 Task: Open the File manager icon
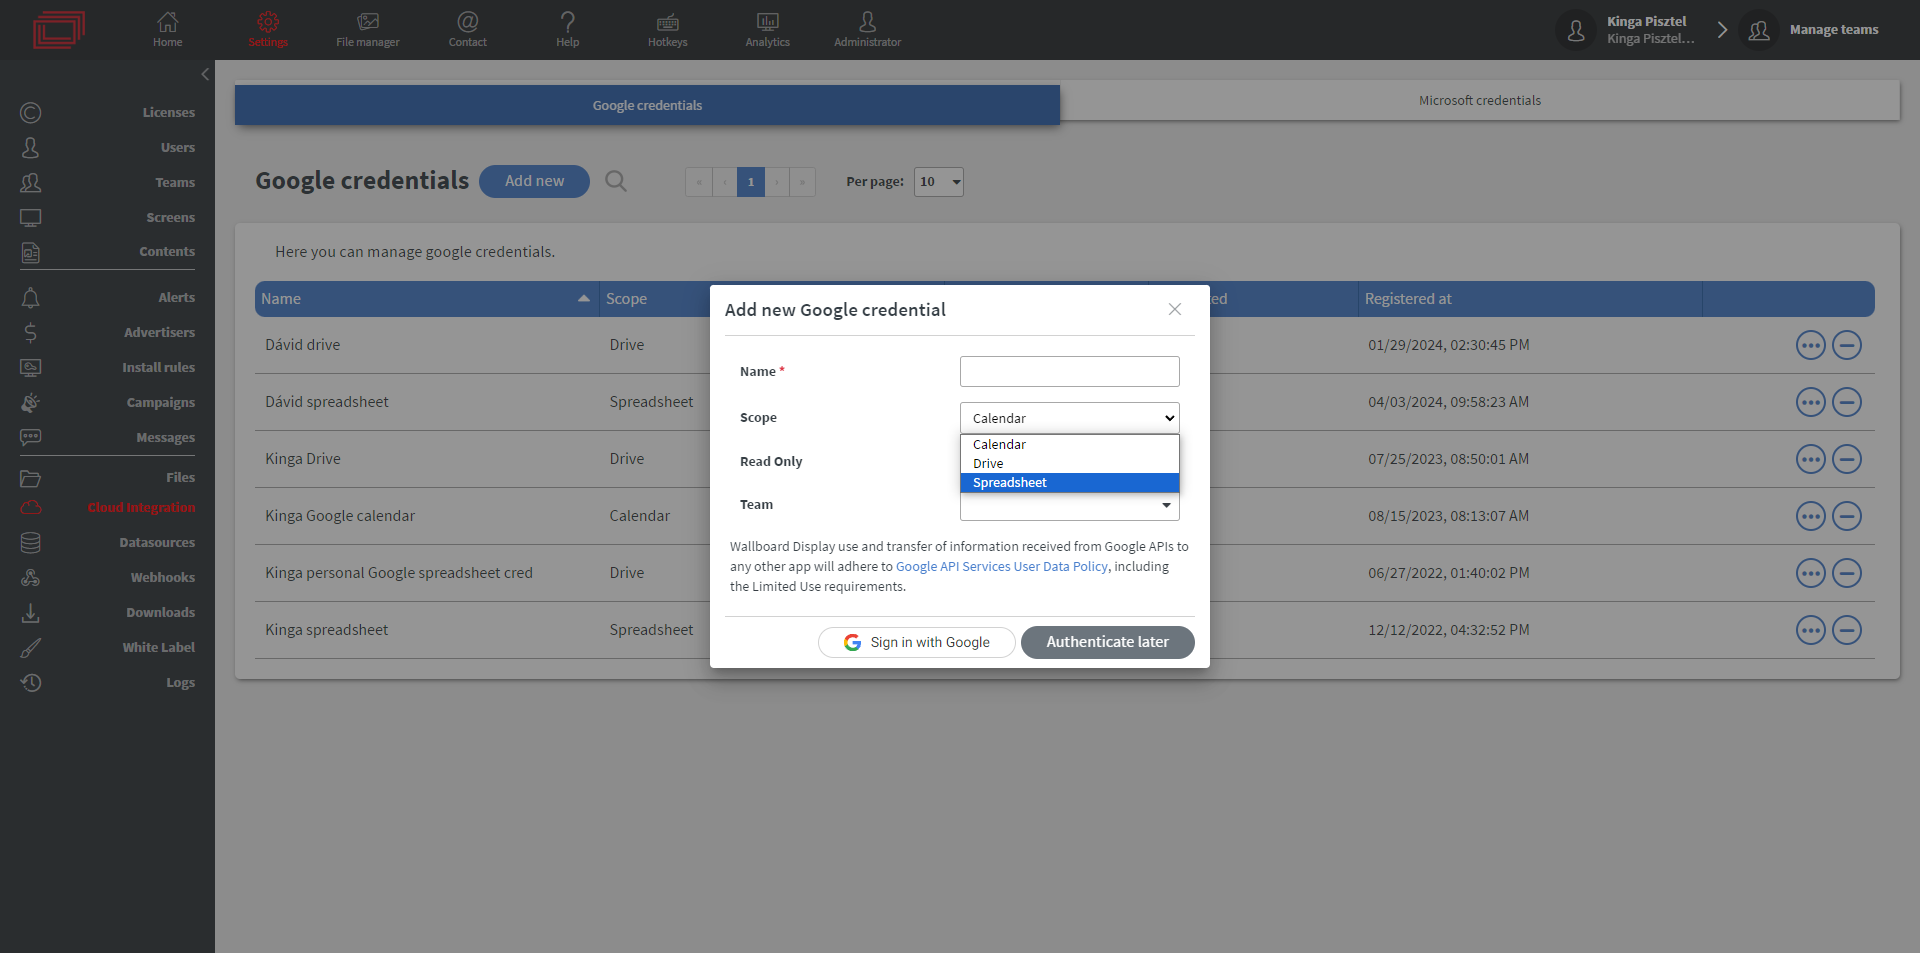pyautogui.click(x=368, y=22)
